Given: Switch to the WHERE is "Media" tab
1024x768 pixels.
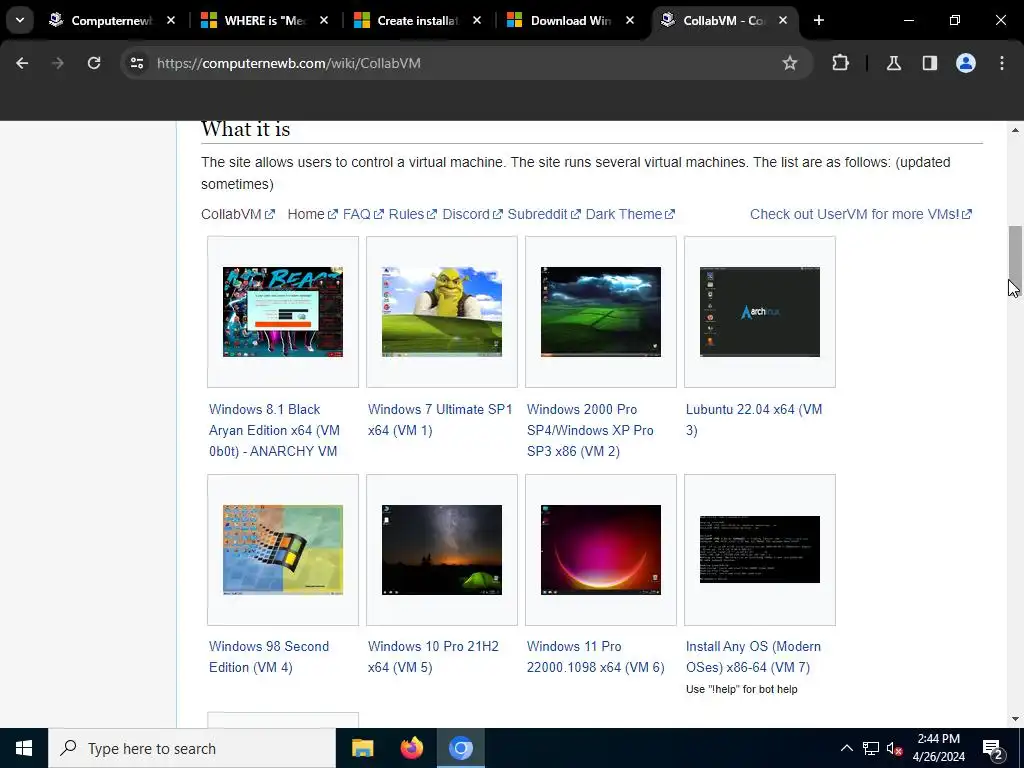Looking at the screenshot, I should [264, 20].
